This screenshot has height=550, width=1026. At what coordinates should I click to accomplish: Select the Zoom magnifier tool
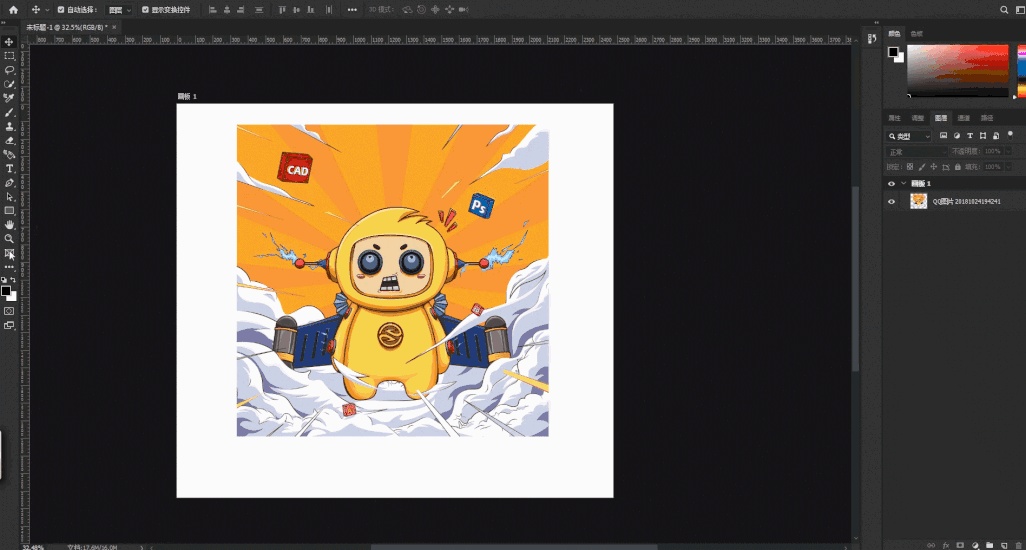pyautogui.click(x=9, y=239)
